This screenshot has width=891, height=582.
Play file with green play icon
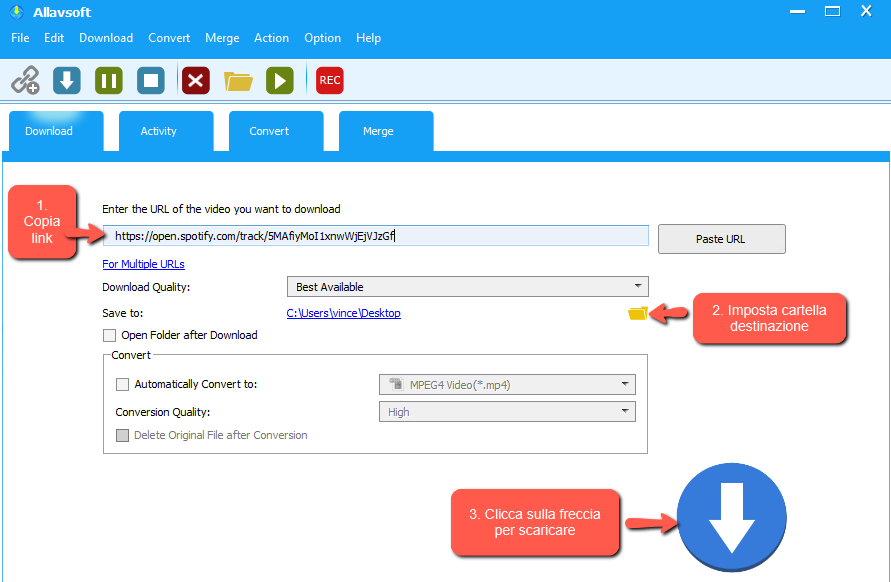point(280,80)
